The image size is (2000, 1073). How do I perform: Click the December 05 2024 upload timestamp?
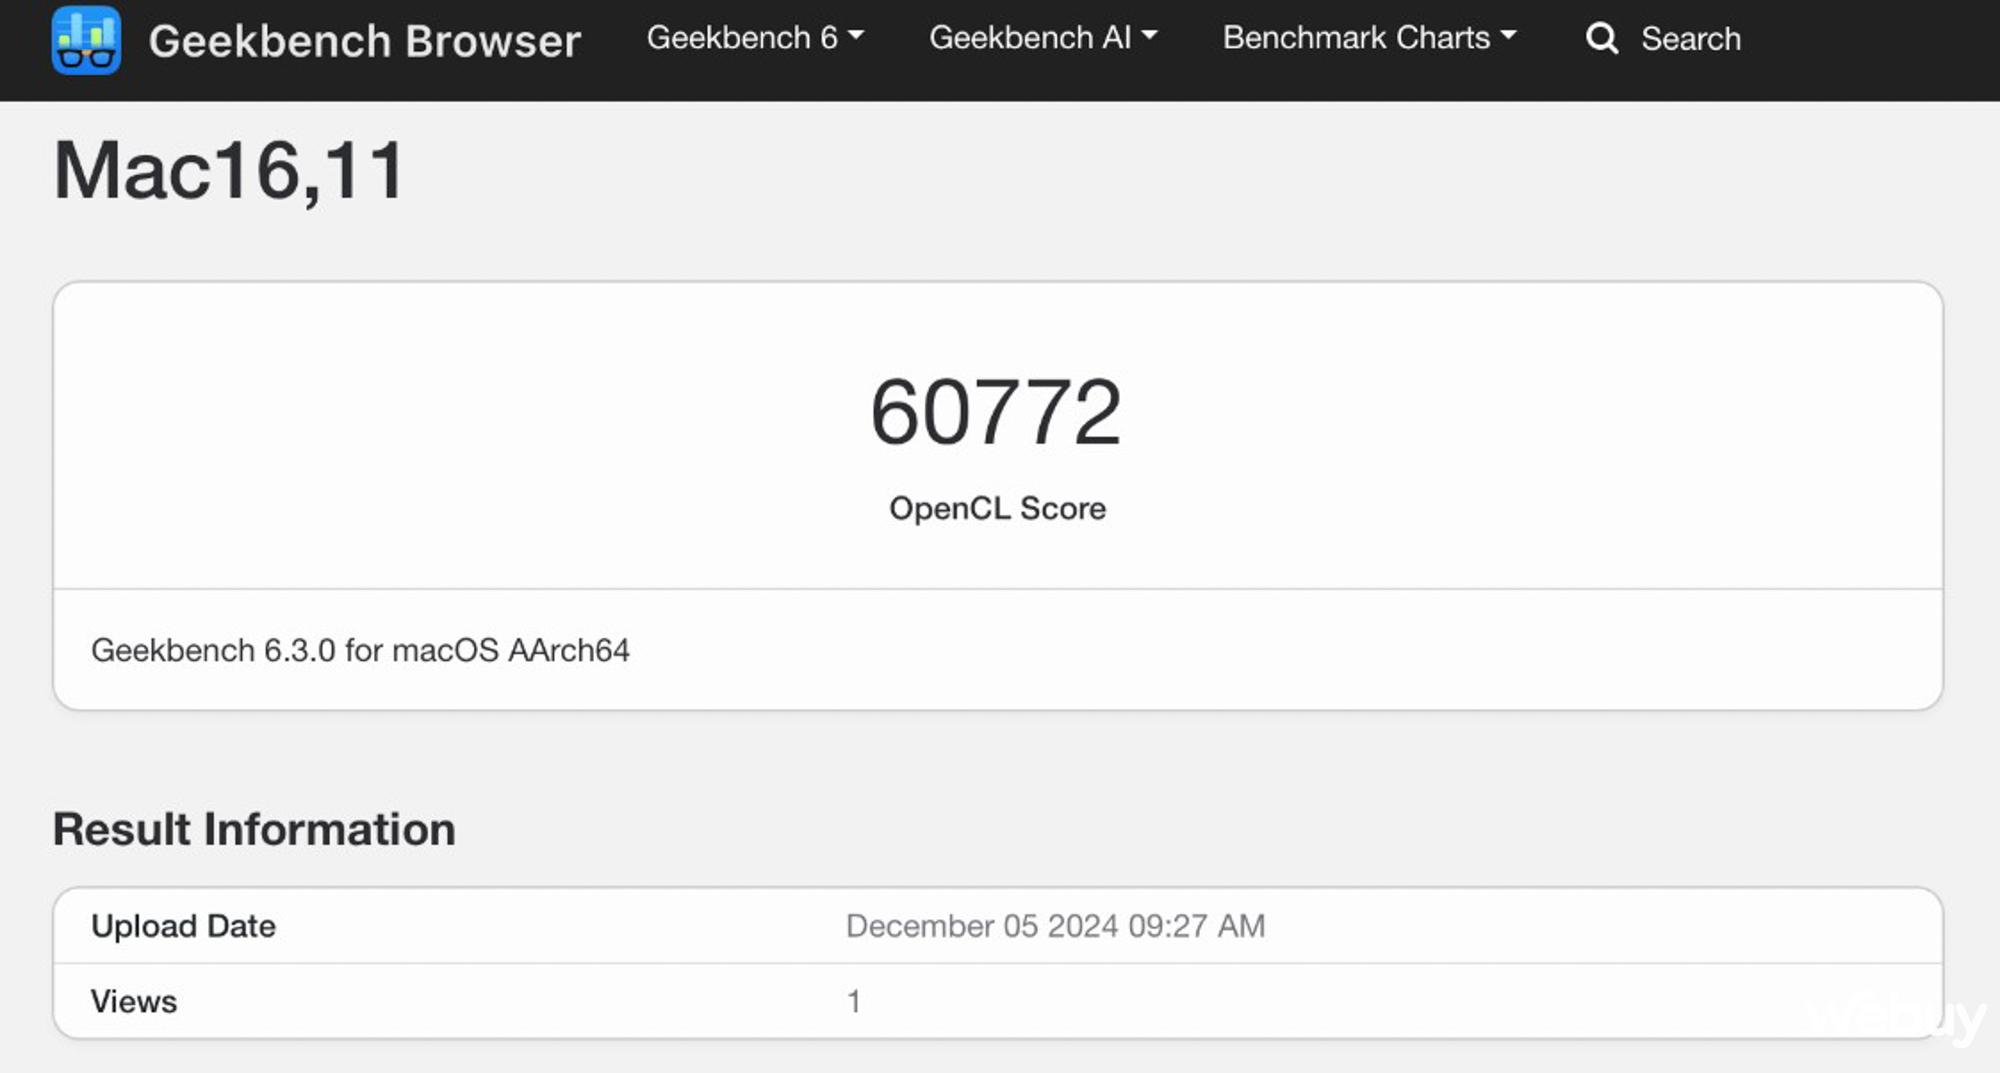coord(1055,926)
